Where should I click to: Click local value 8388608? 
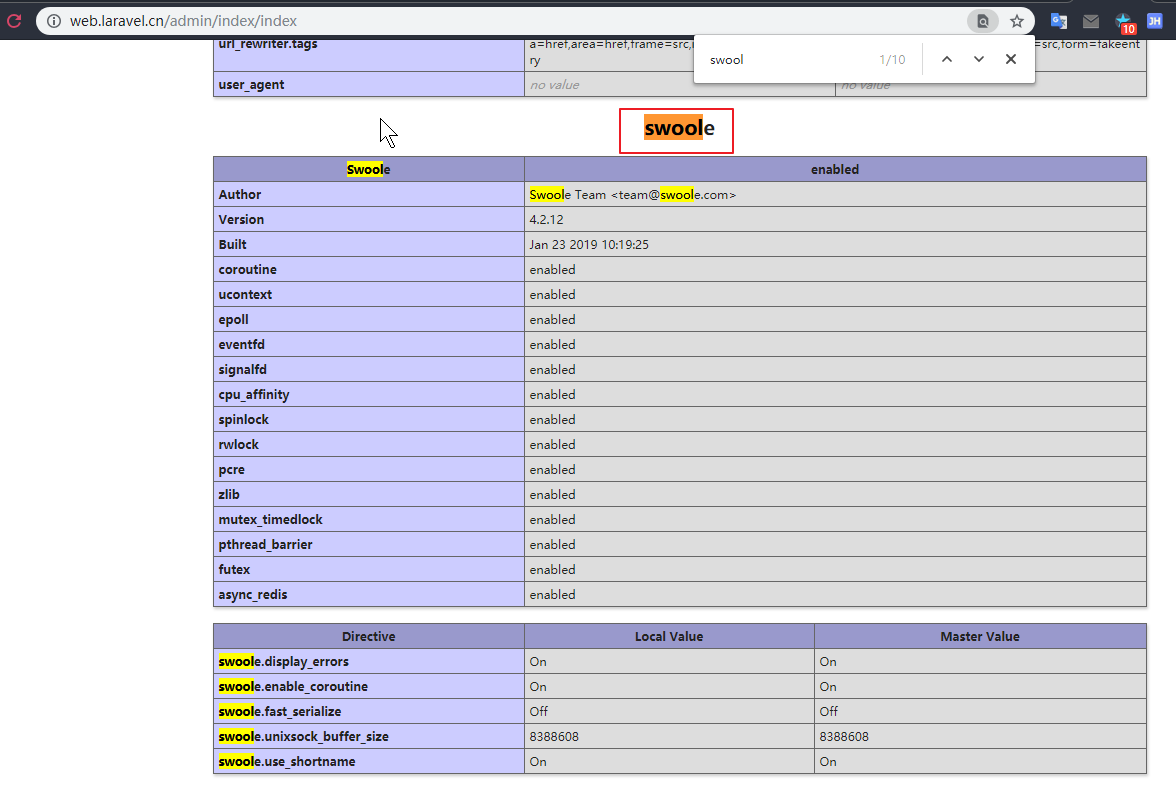[x=554, y=736]
